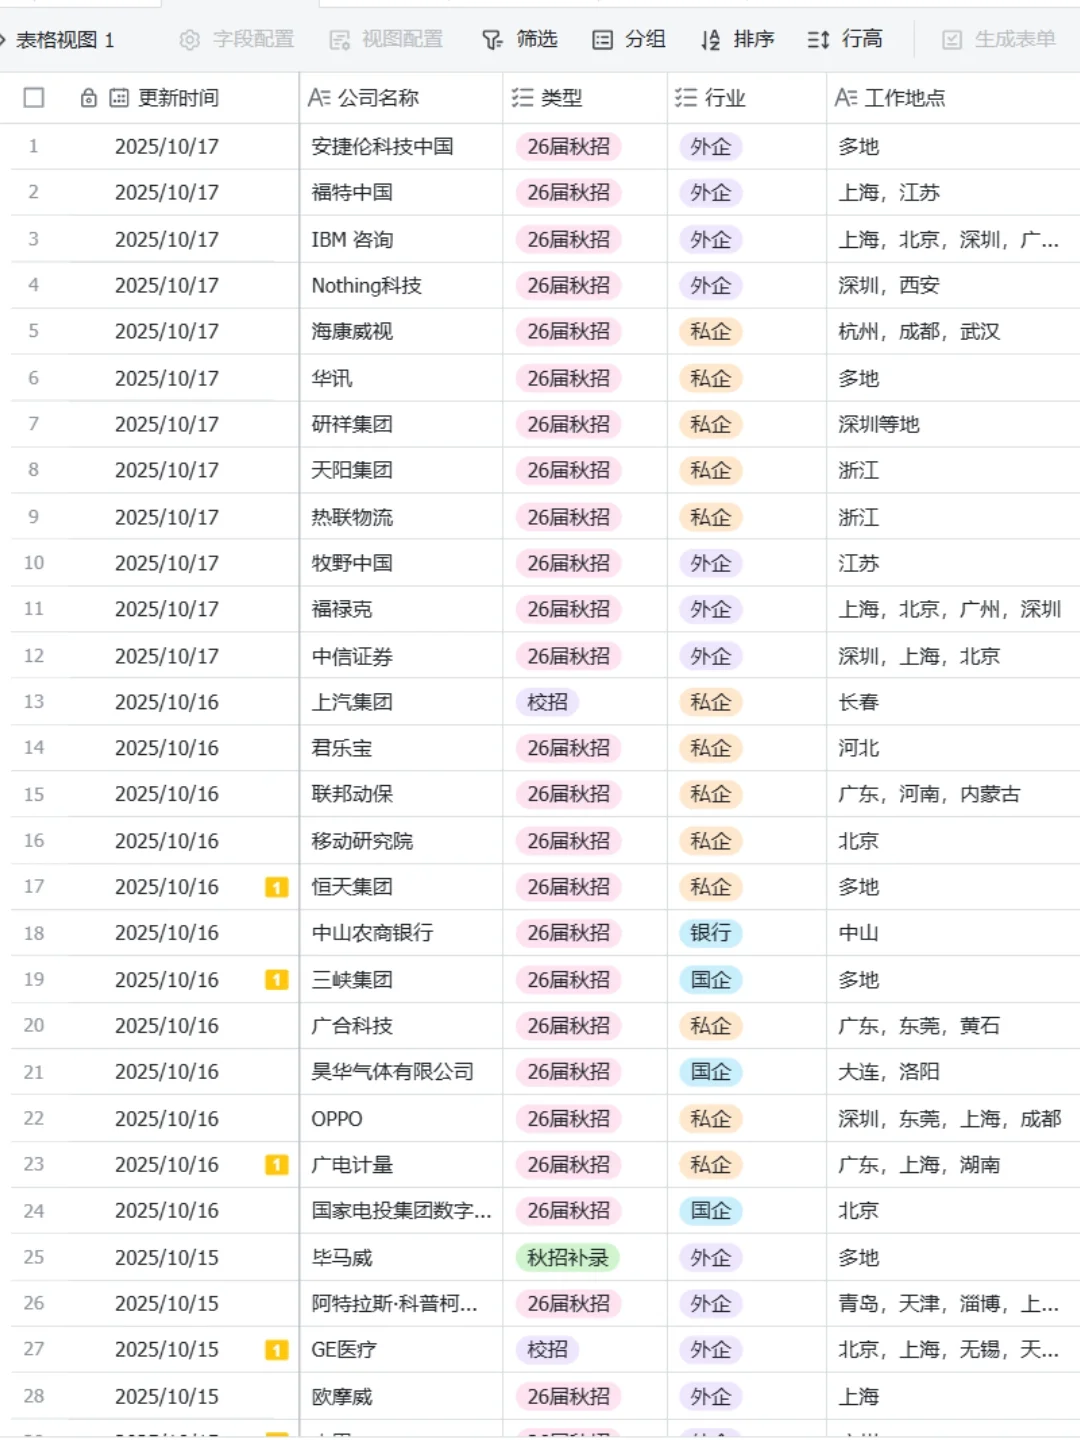Open comment badge on 恒天集团 row
The image size is (1080, 1440).
coord(277,887)
